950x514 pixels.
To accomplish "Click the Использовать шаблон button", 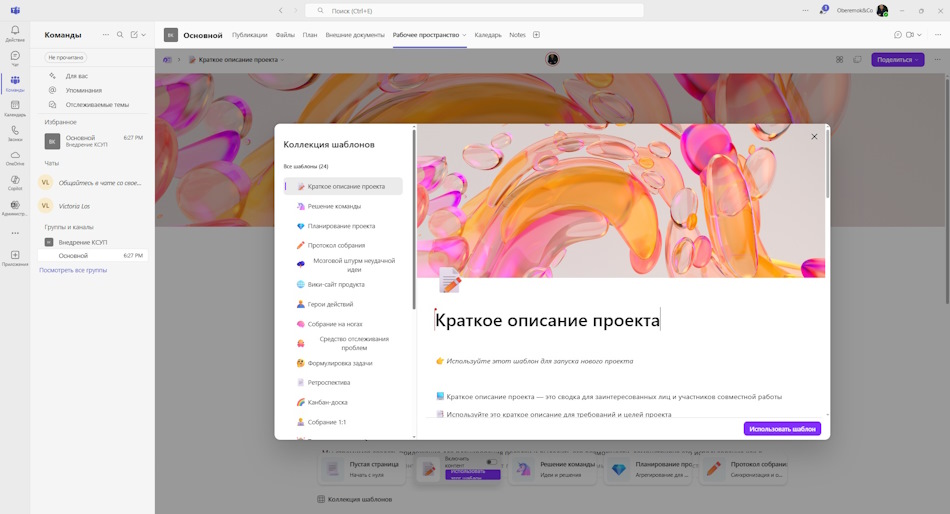I will coord(782,429).
